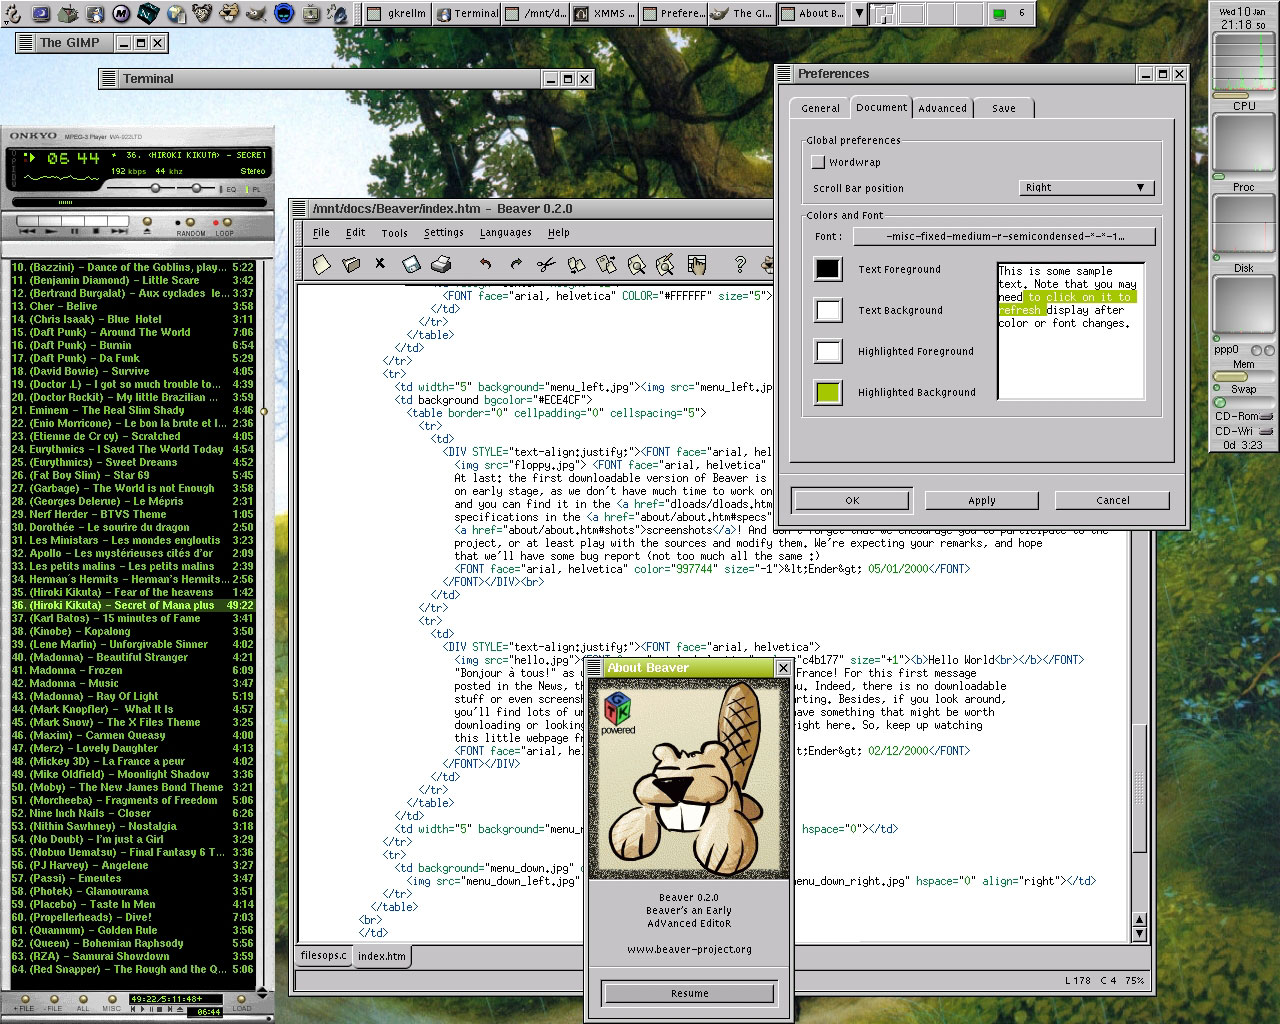The height and width of the screenshot is (1024, 1280).
Task: Toggle LOOP mode in the player
Action: click(226, 224)
